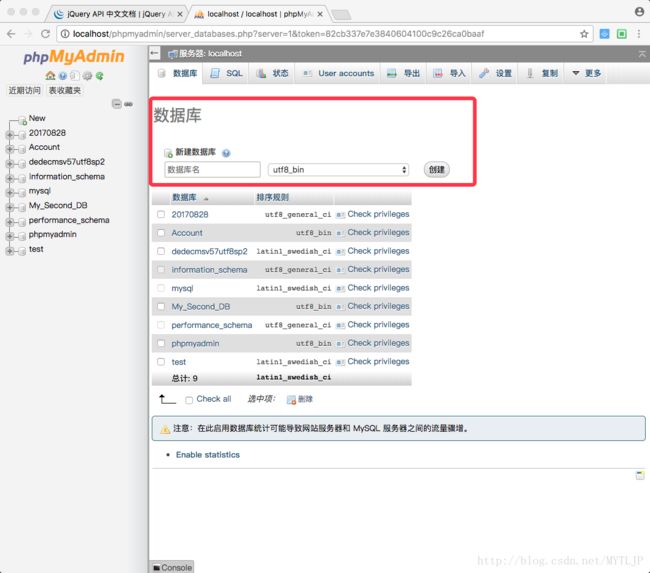Open the 导入 import tab
Viewport: 650px width, 573px height.
point(449,73)
